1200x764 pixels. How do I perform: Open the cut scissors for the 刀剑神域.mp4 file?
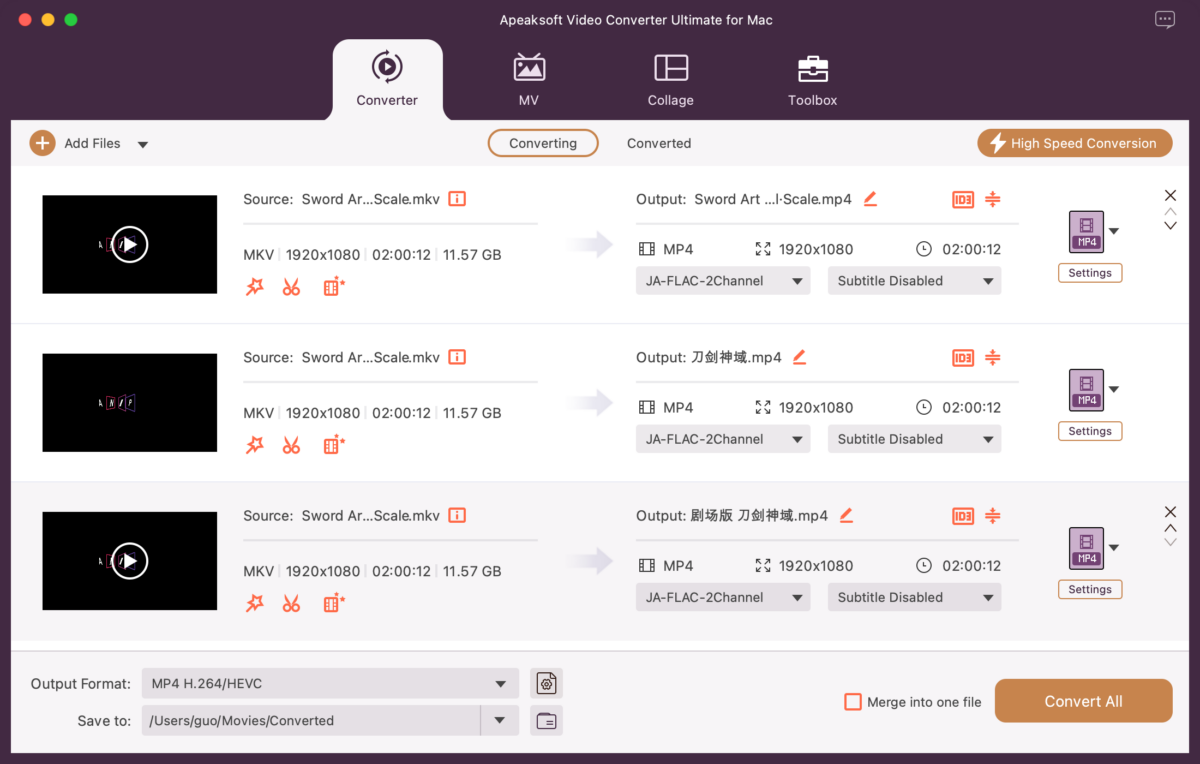[291, 445]
